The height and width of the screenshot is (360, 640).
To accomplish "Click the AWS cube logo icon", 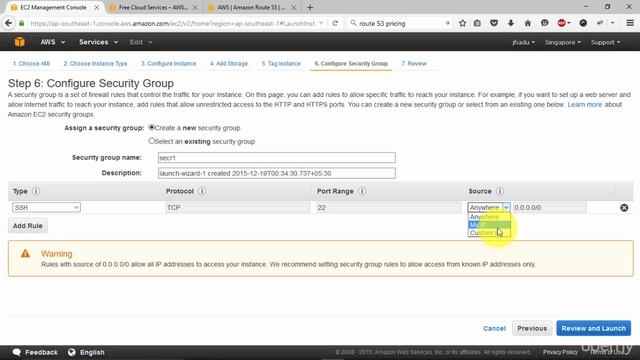I will [19, 42].
